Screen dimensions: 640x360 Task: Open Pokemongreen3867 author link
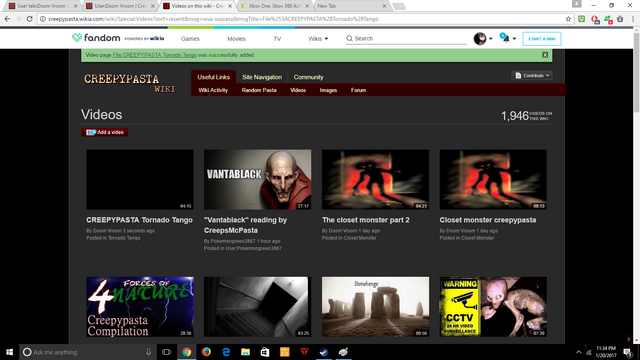[x=233, y=241]
